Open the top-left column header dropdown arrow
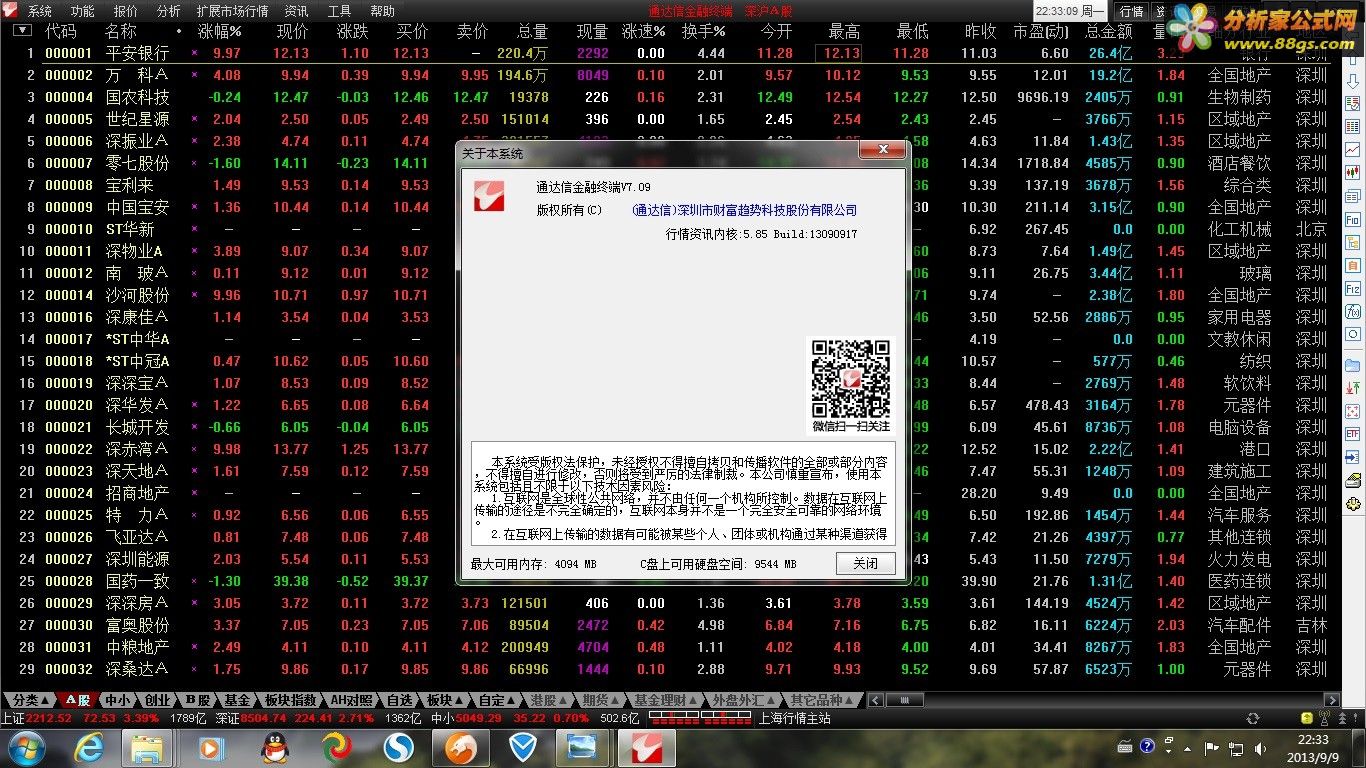The width and height of the screenshot is (1366, 768). click(x=22, y=30)
